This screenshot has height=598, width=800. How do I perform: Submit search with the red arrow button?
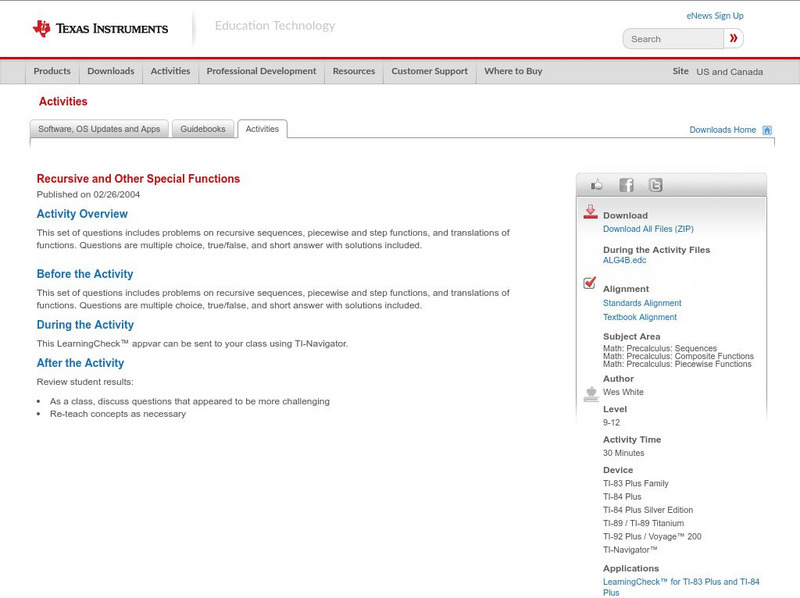733,38
